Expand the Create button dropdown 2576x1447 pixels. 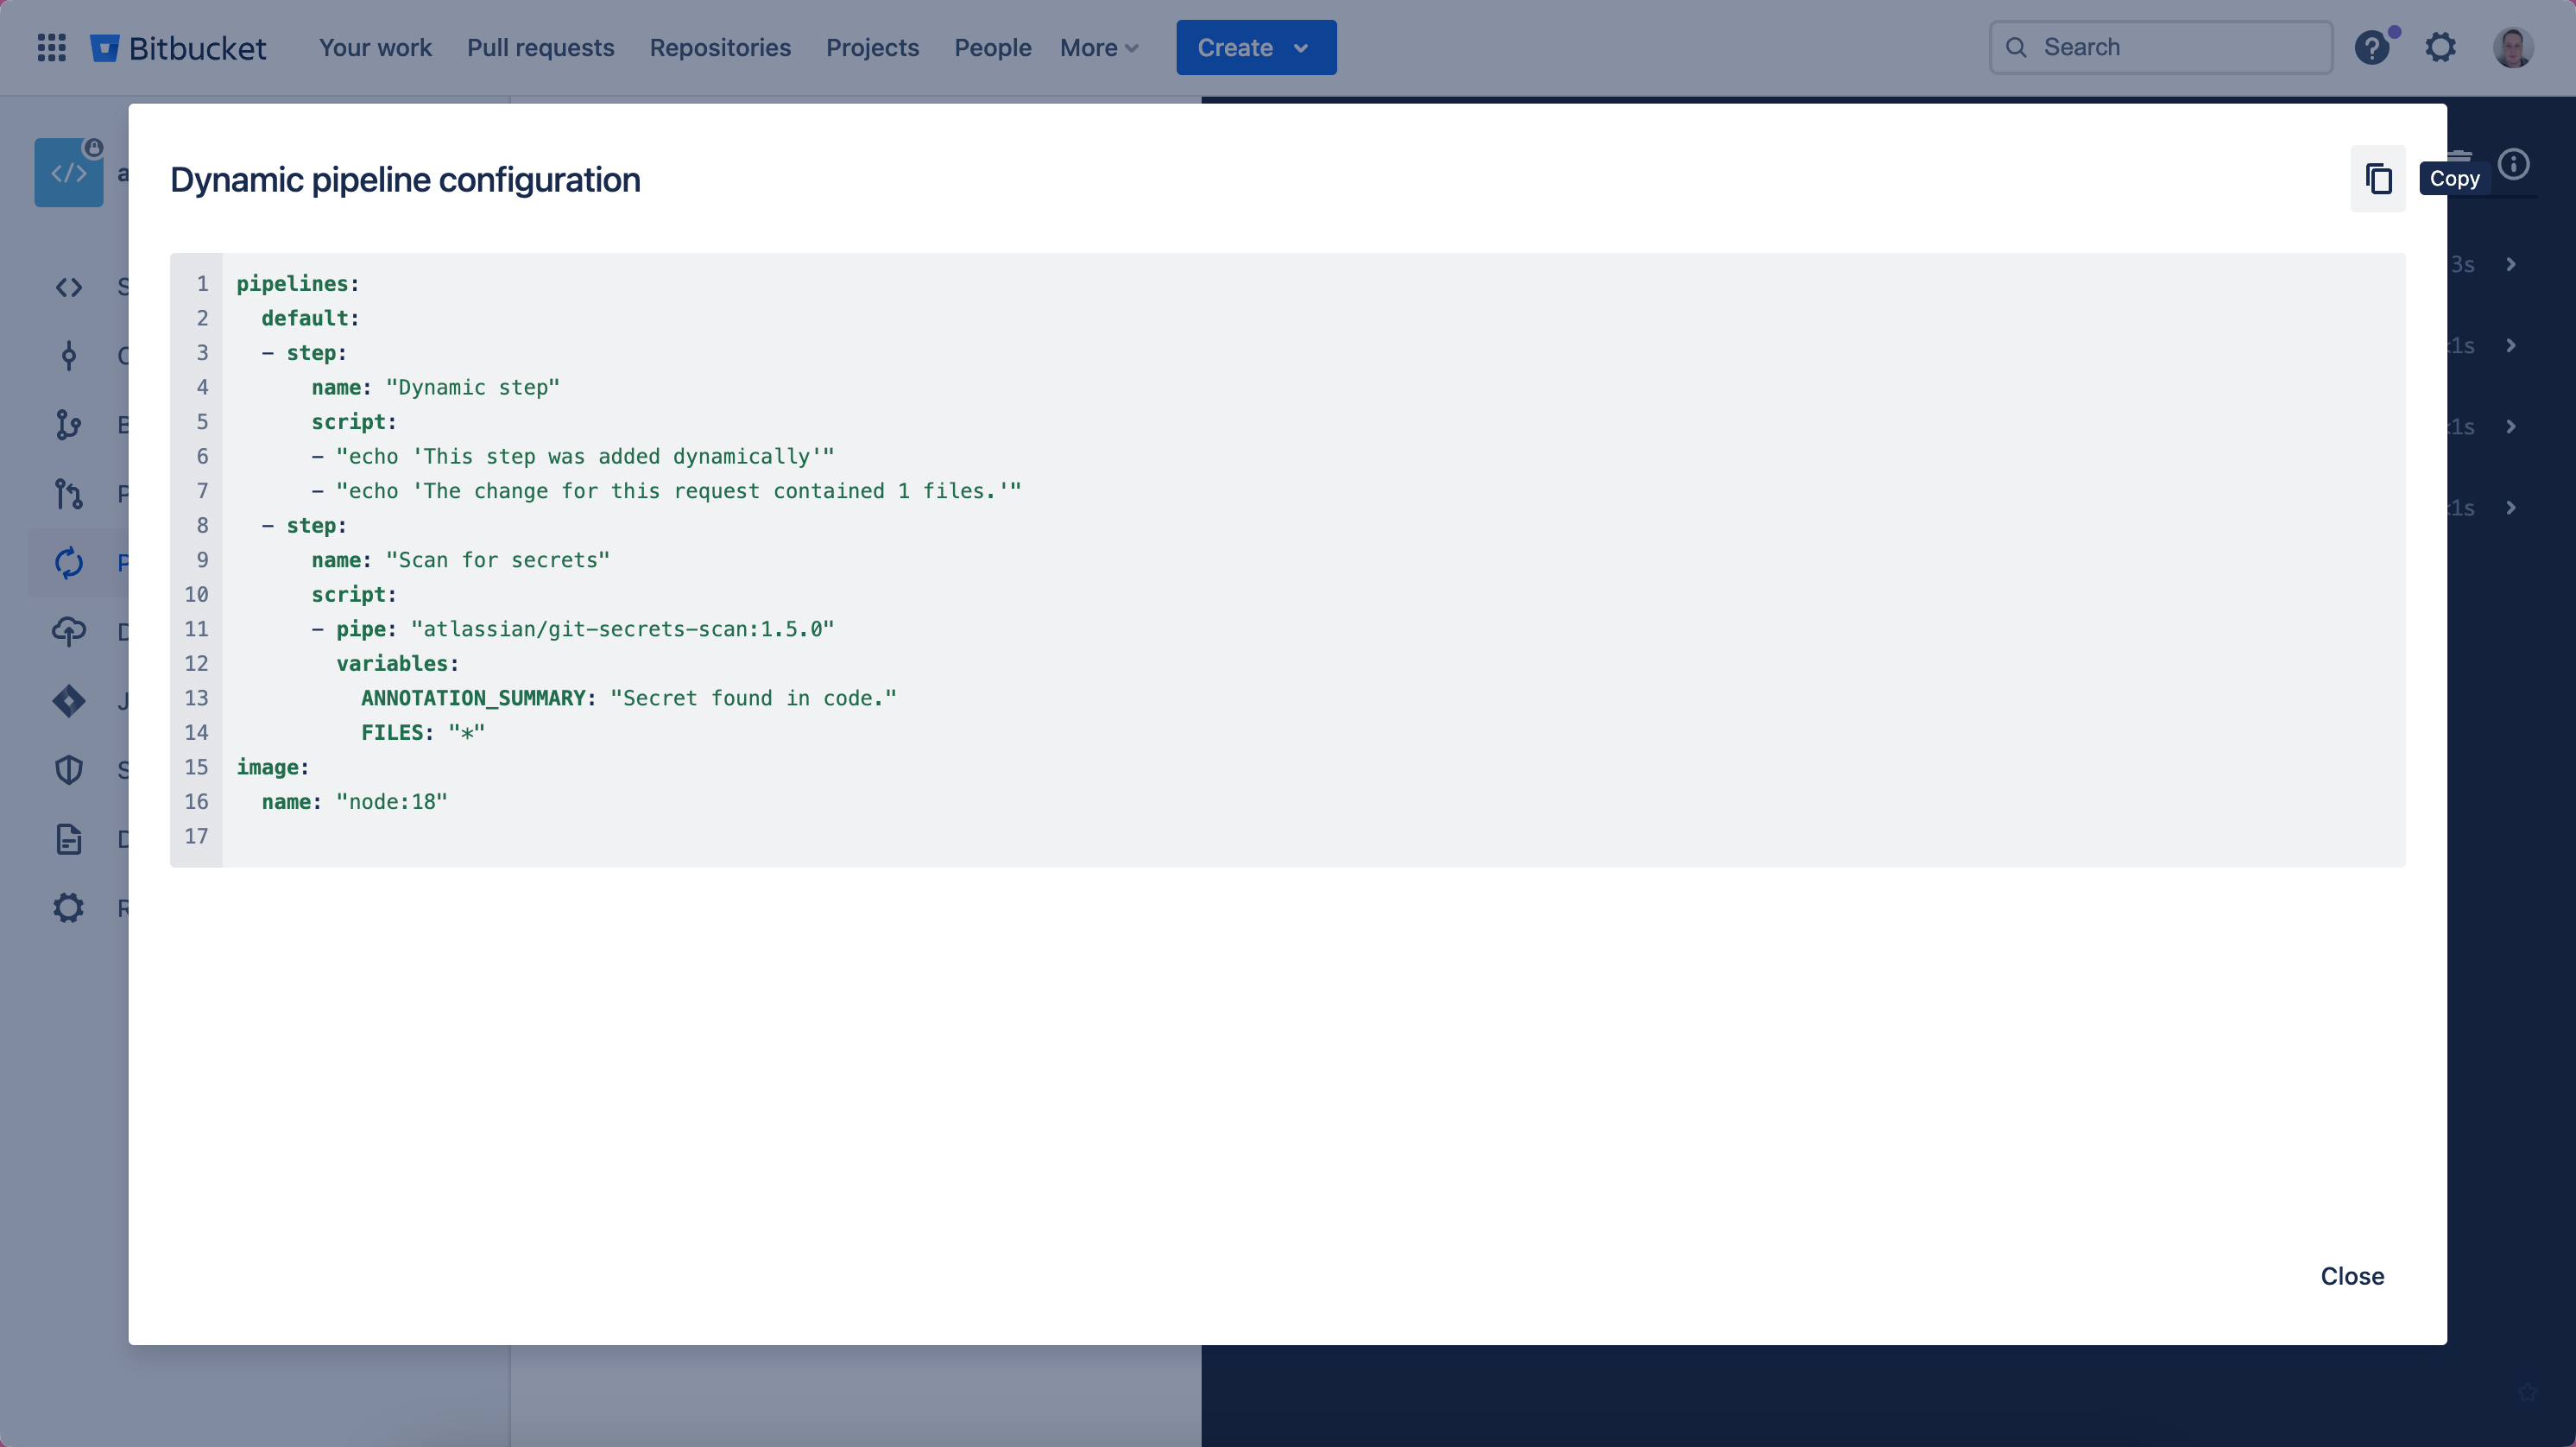click(1300, 47)
